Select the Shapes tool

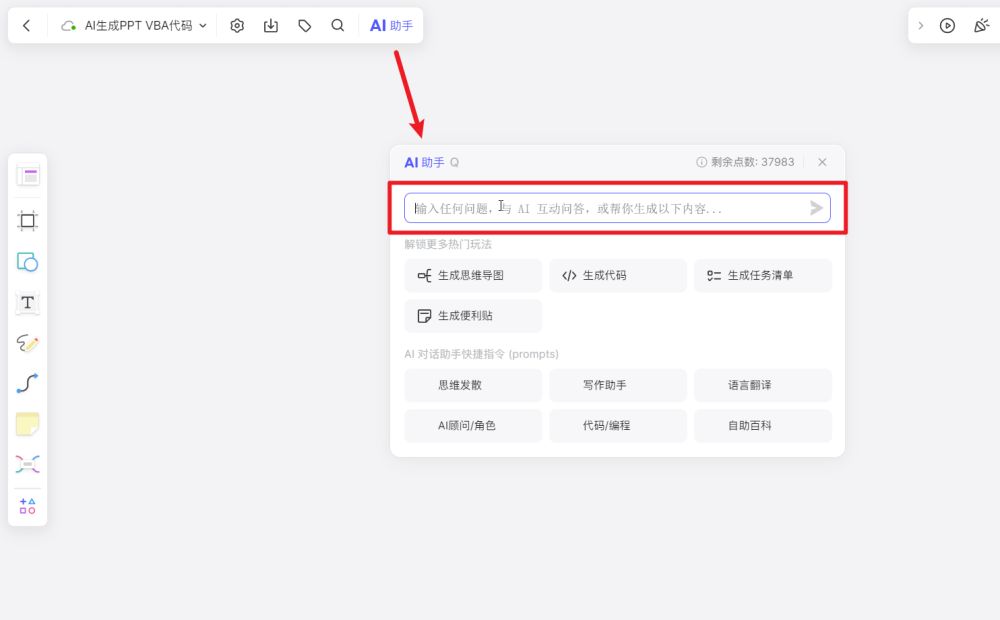(x=27, y=263)
